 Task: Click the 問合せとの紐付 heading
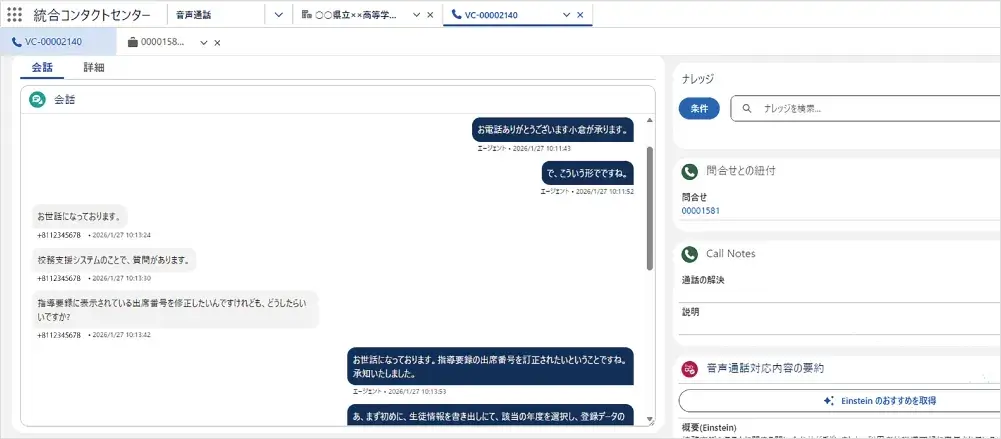[x=741, y=171]
